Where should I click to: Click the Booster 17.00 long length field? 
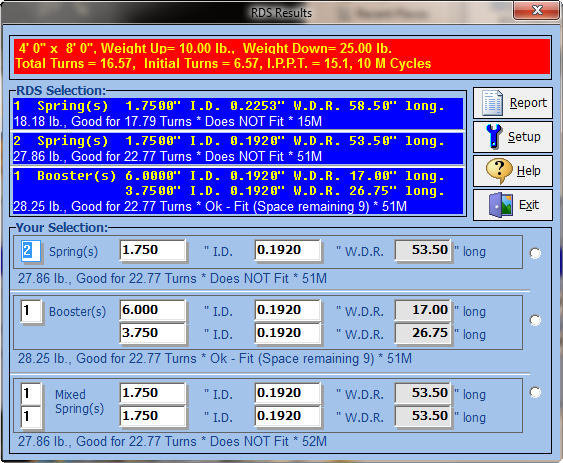point(423,310)
